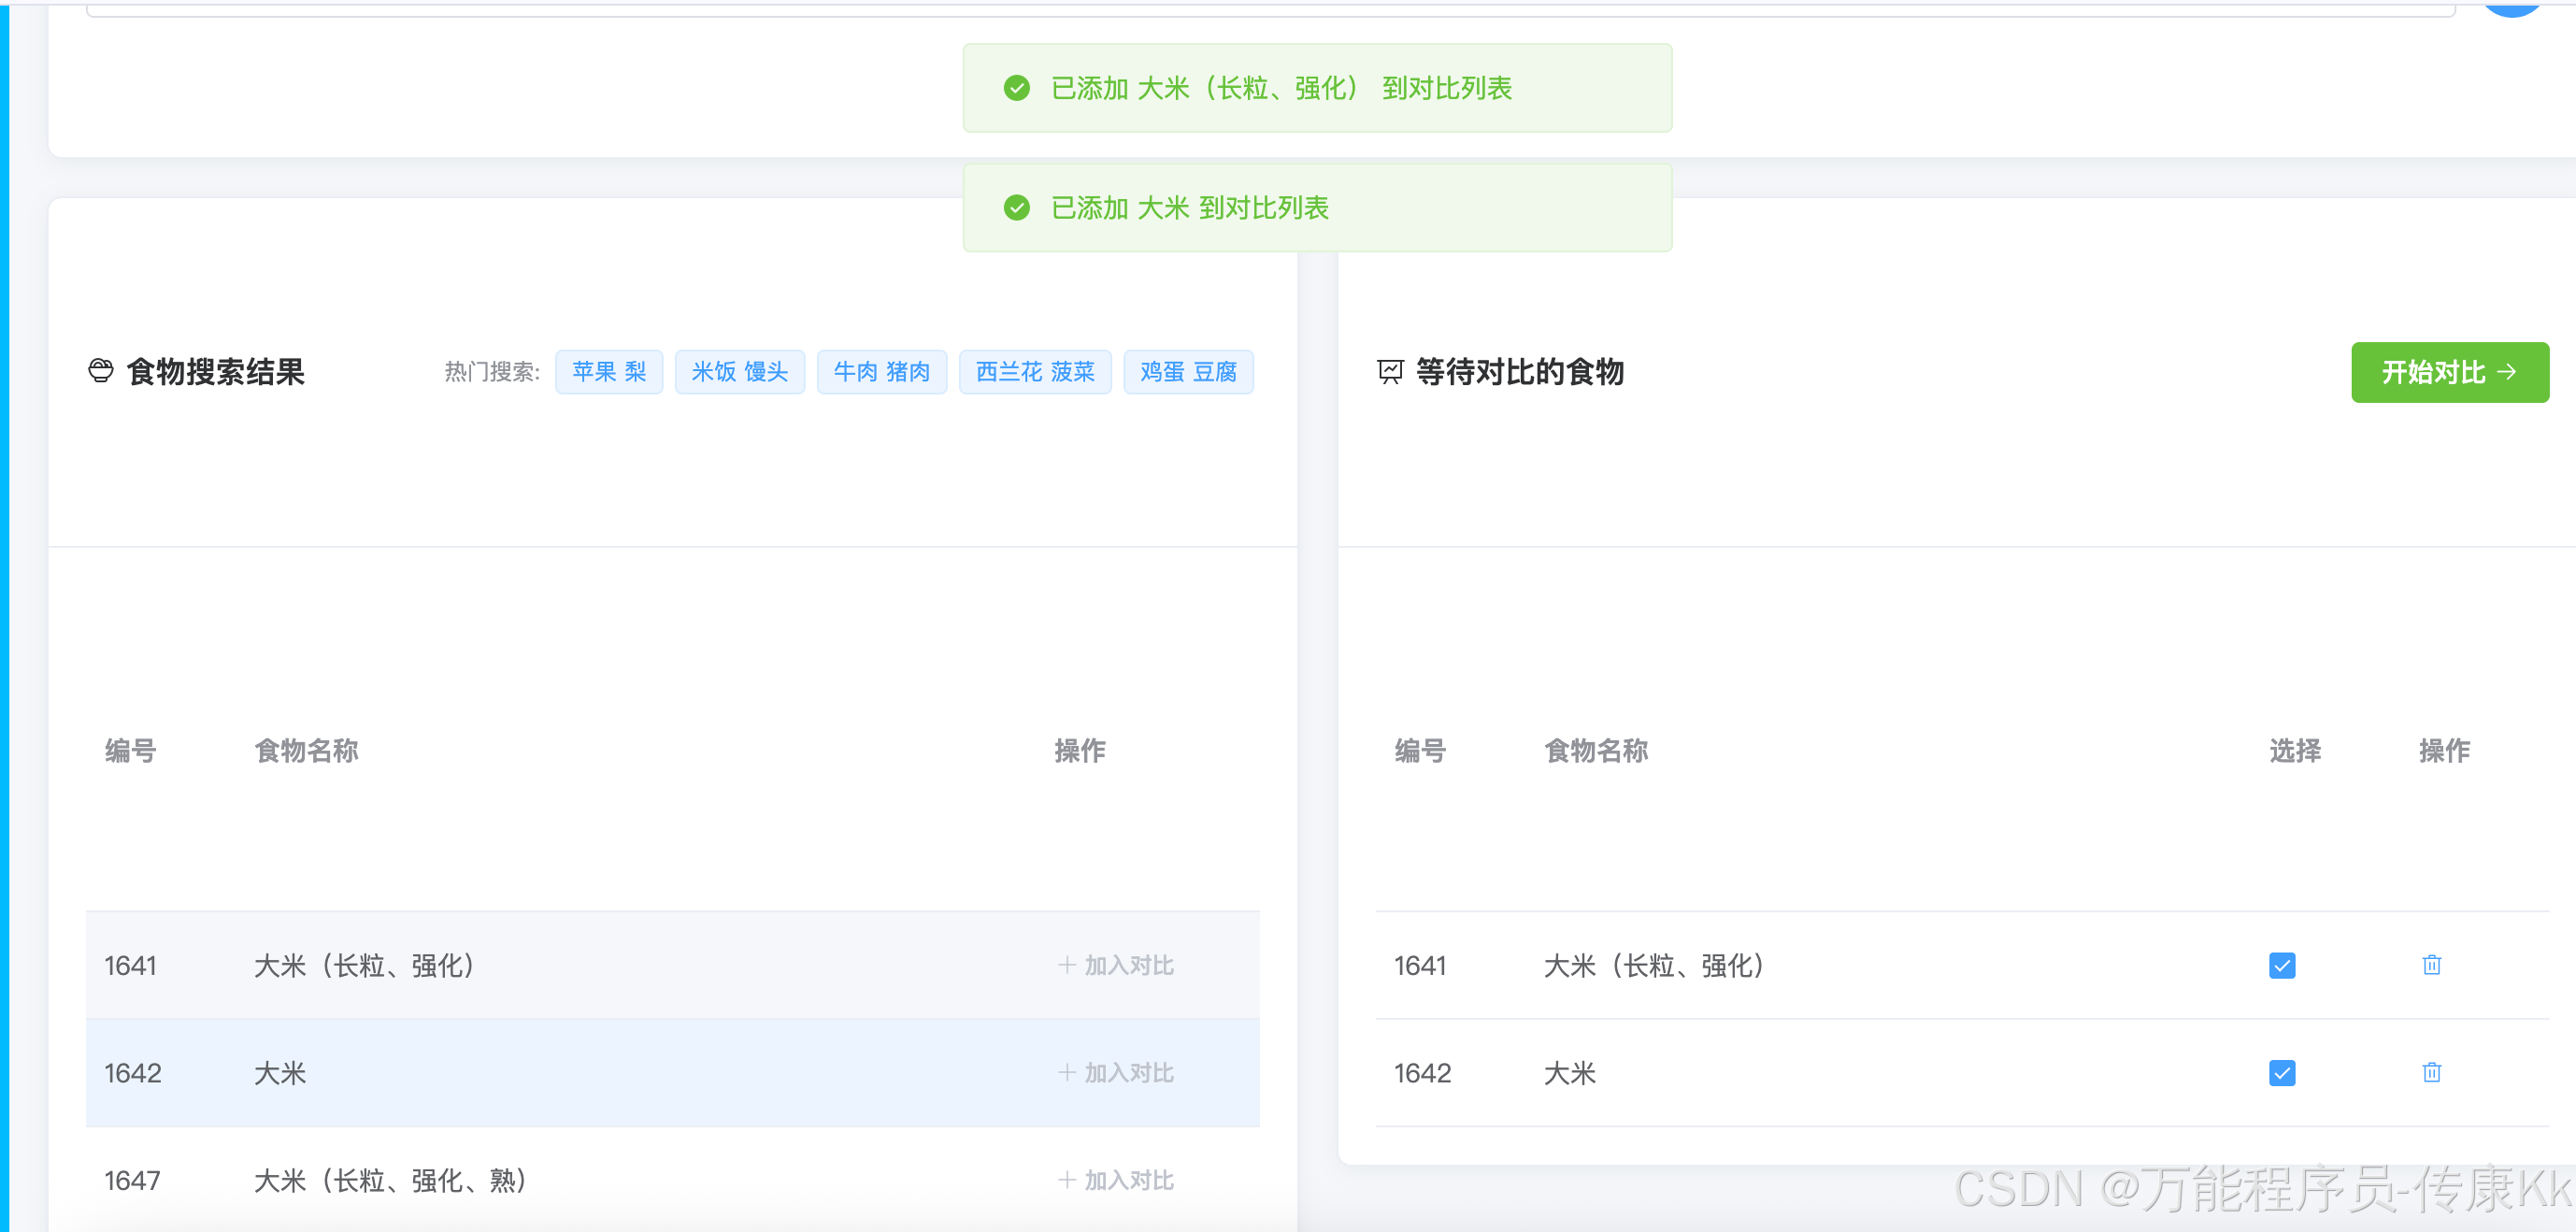The image size is (2576, 1232).
Task: Click the 选择 column header
Action: click(x=2294, y=750)
